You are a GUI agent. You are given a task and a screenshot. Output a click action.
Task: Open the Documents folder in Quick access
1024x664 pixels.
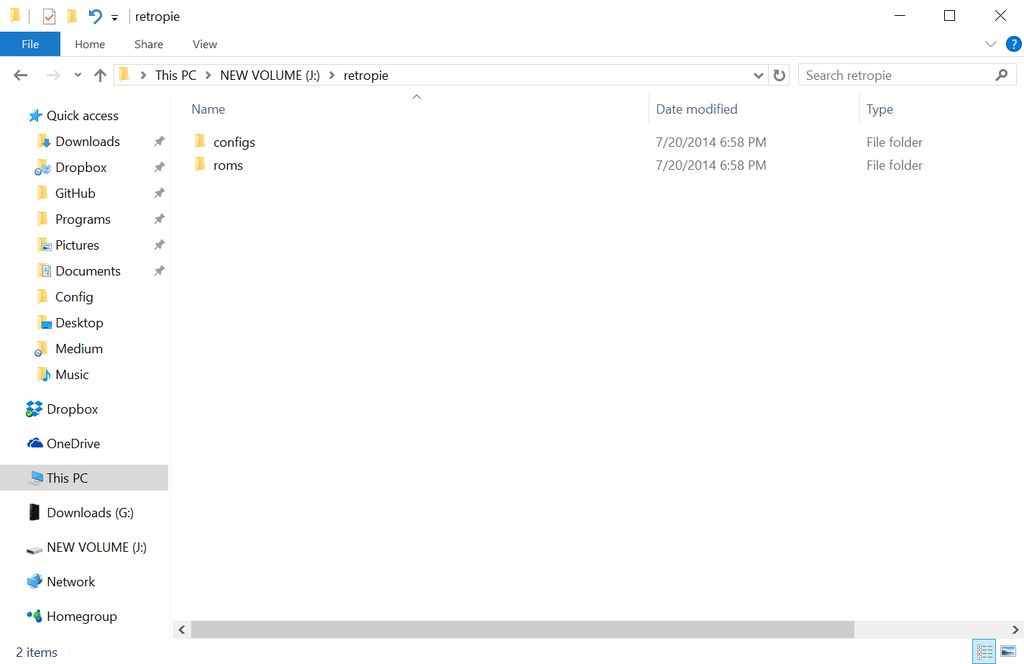tap(88, 271)
